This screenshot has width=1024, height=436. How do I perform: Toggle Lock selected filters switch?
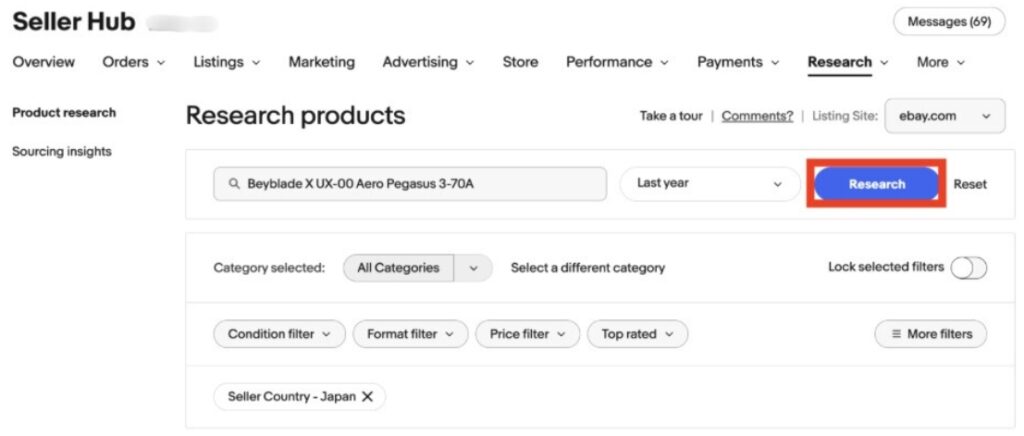click(x=968, y=268)
